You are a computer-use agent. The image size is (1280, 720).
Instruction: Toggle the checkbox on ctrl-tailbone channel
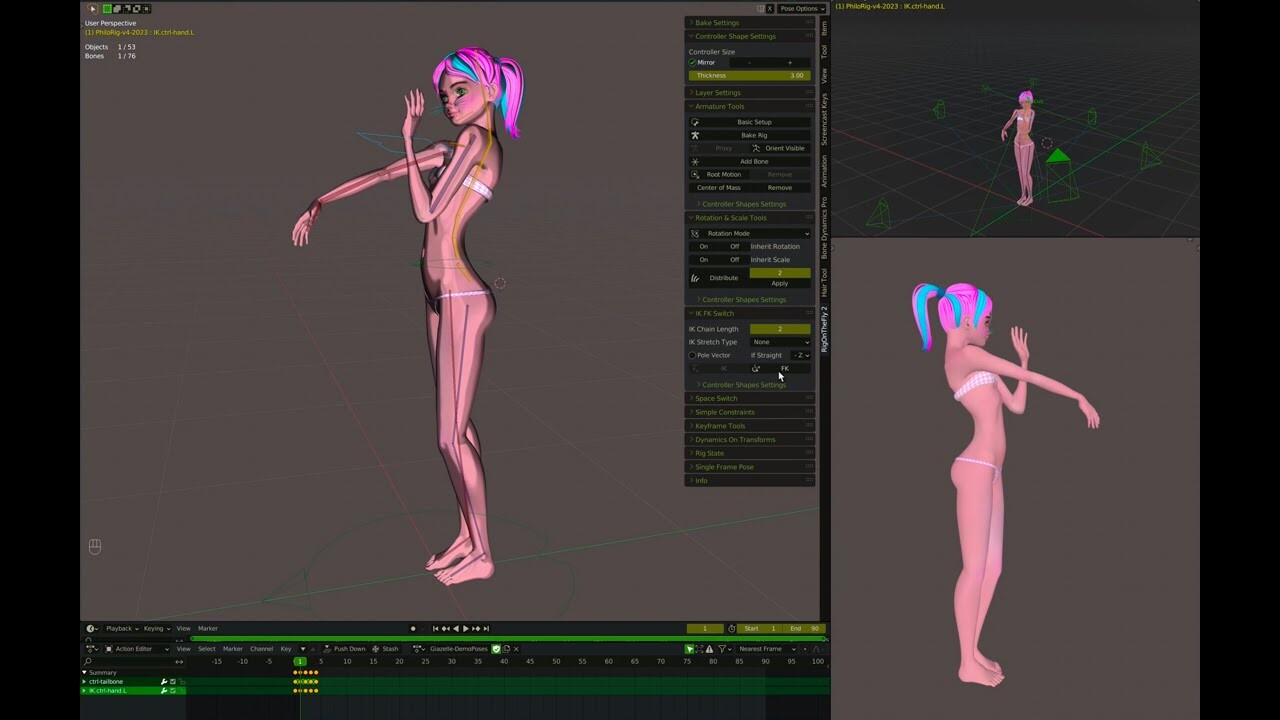tap(172, 681)
